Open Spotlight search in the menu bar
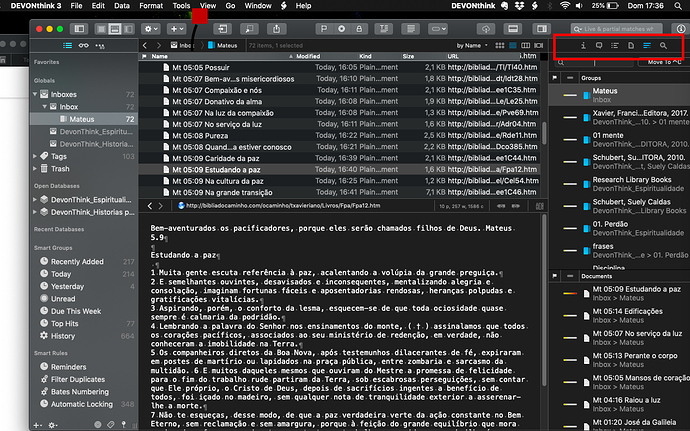690x431 pixels. point(678,6)
